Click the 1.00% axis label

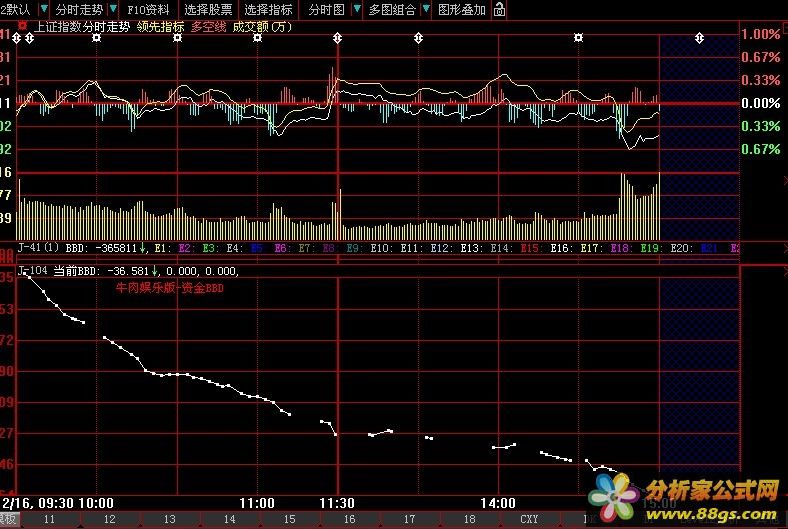pos(761,34)
